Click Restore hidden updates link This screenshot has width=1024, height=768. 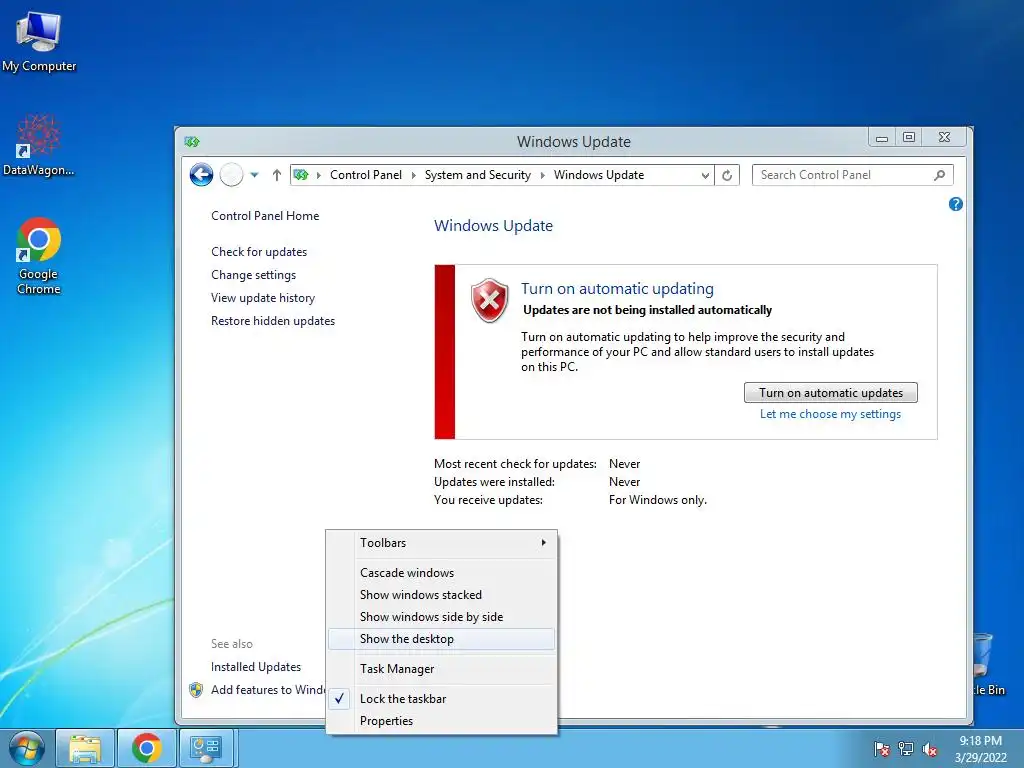coord(273,321)
